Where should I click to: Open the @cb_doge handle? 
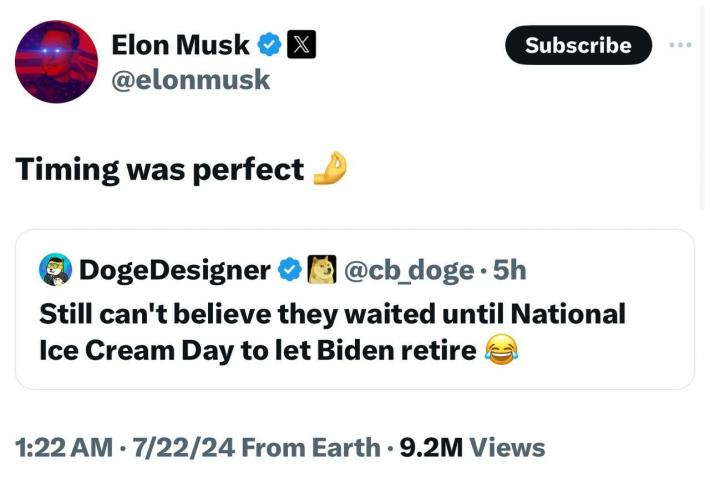[x=408, y=269]
